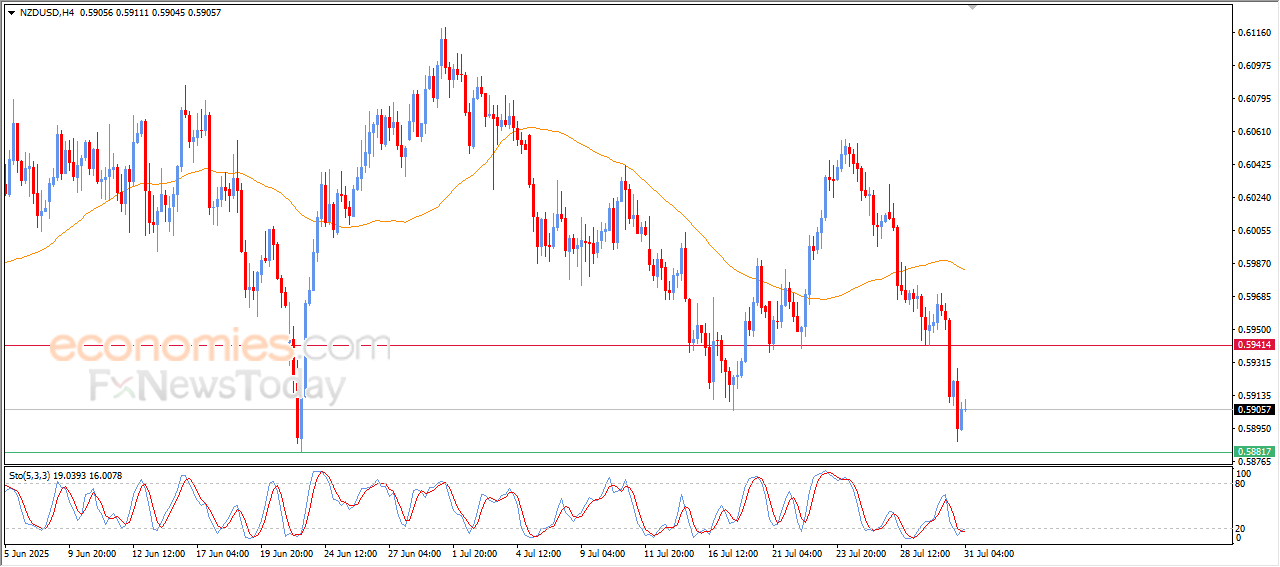The width and height of the screenshot is (1280, 567).
Task: Click the 0.61160 price axis label
Action: click(1254, 33)
